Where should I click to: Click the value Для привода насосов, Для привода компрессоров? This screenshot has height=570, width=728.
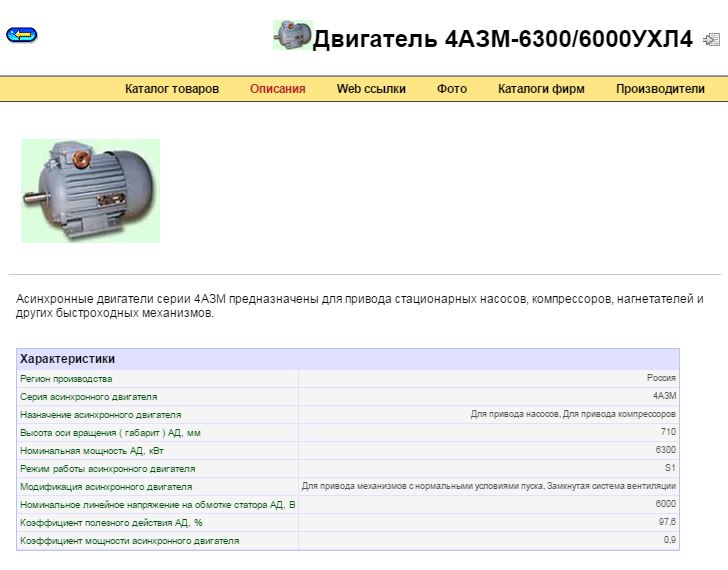pyautogui.click(x=573, y=414)
